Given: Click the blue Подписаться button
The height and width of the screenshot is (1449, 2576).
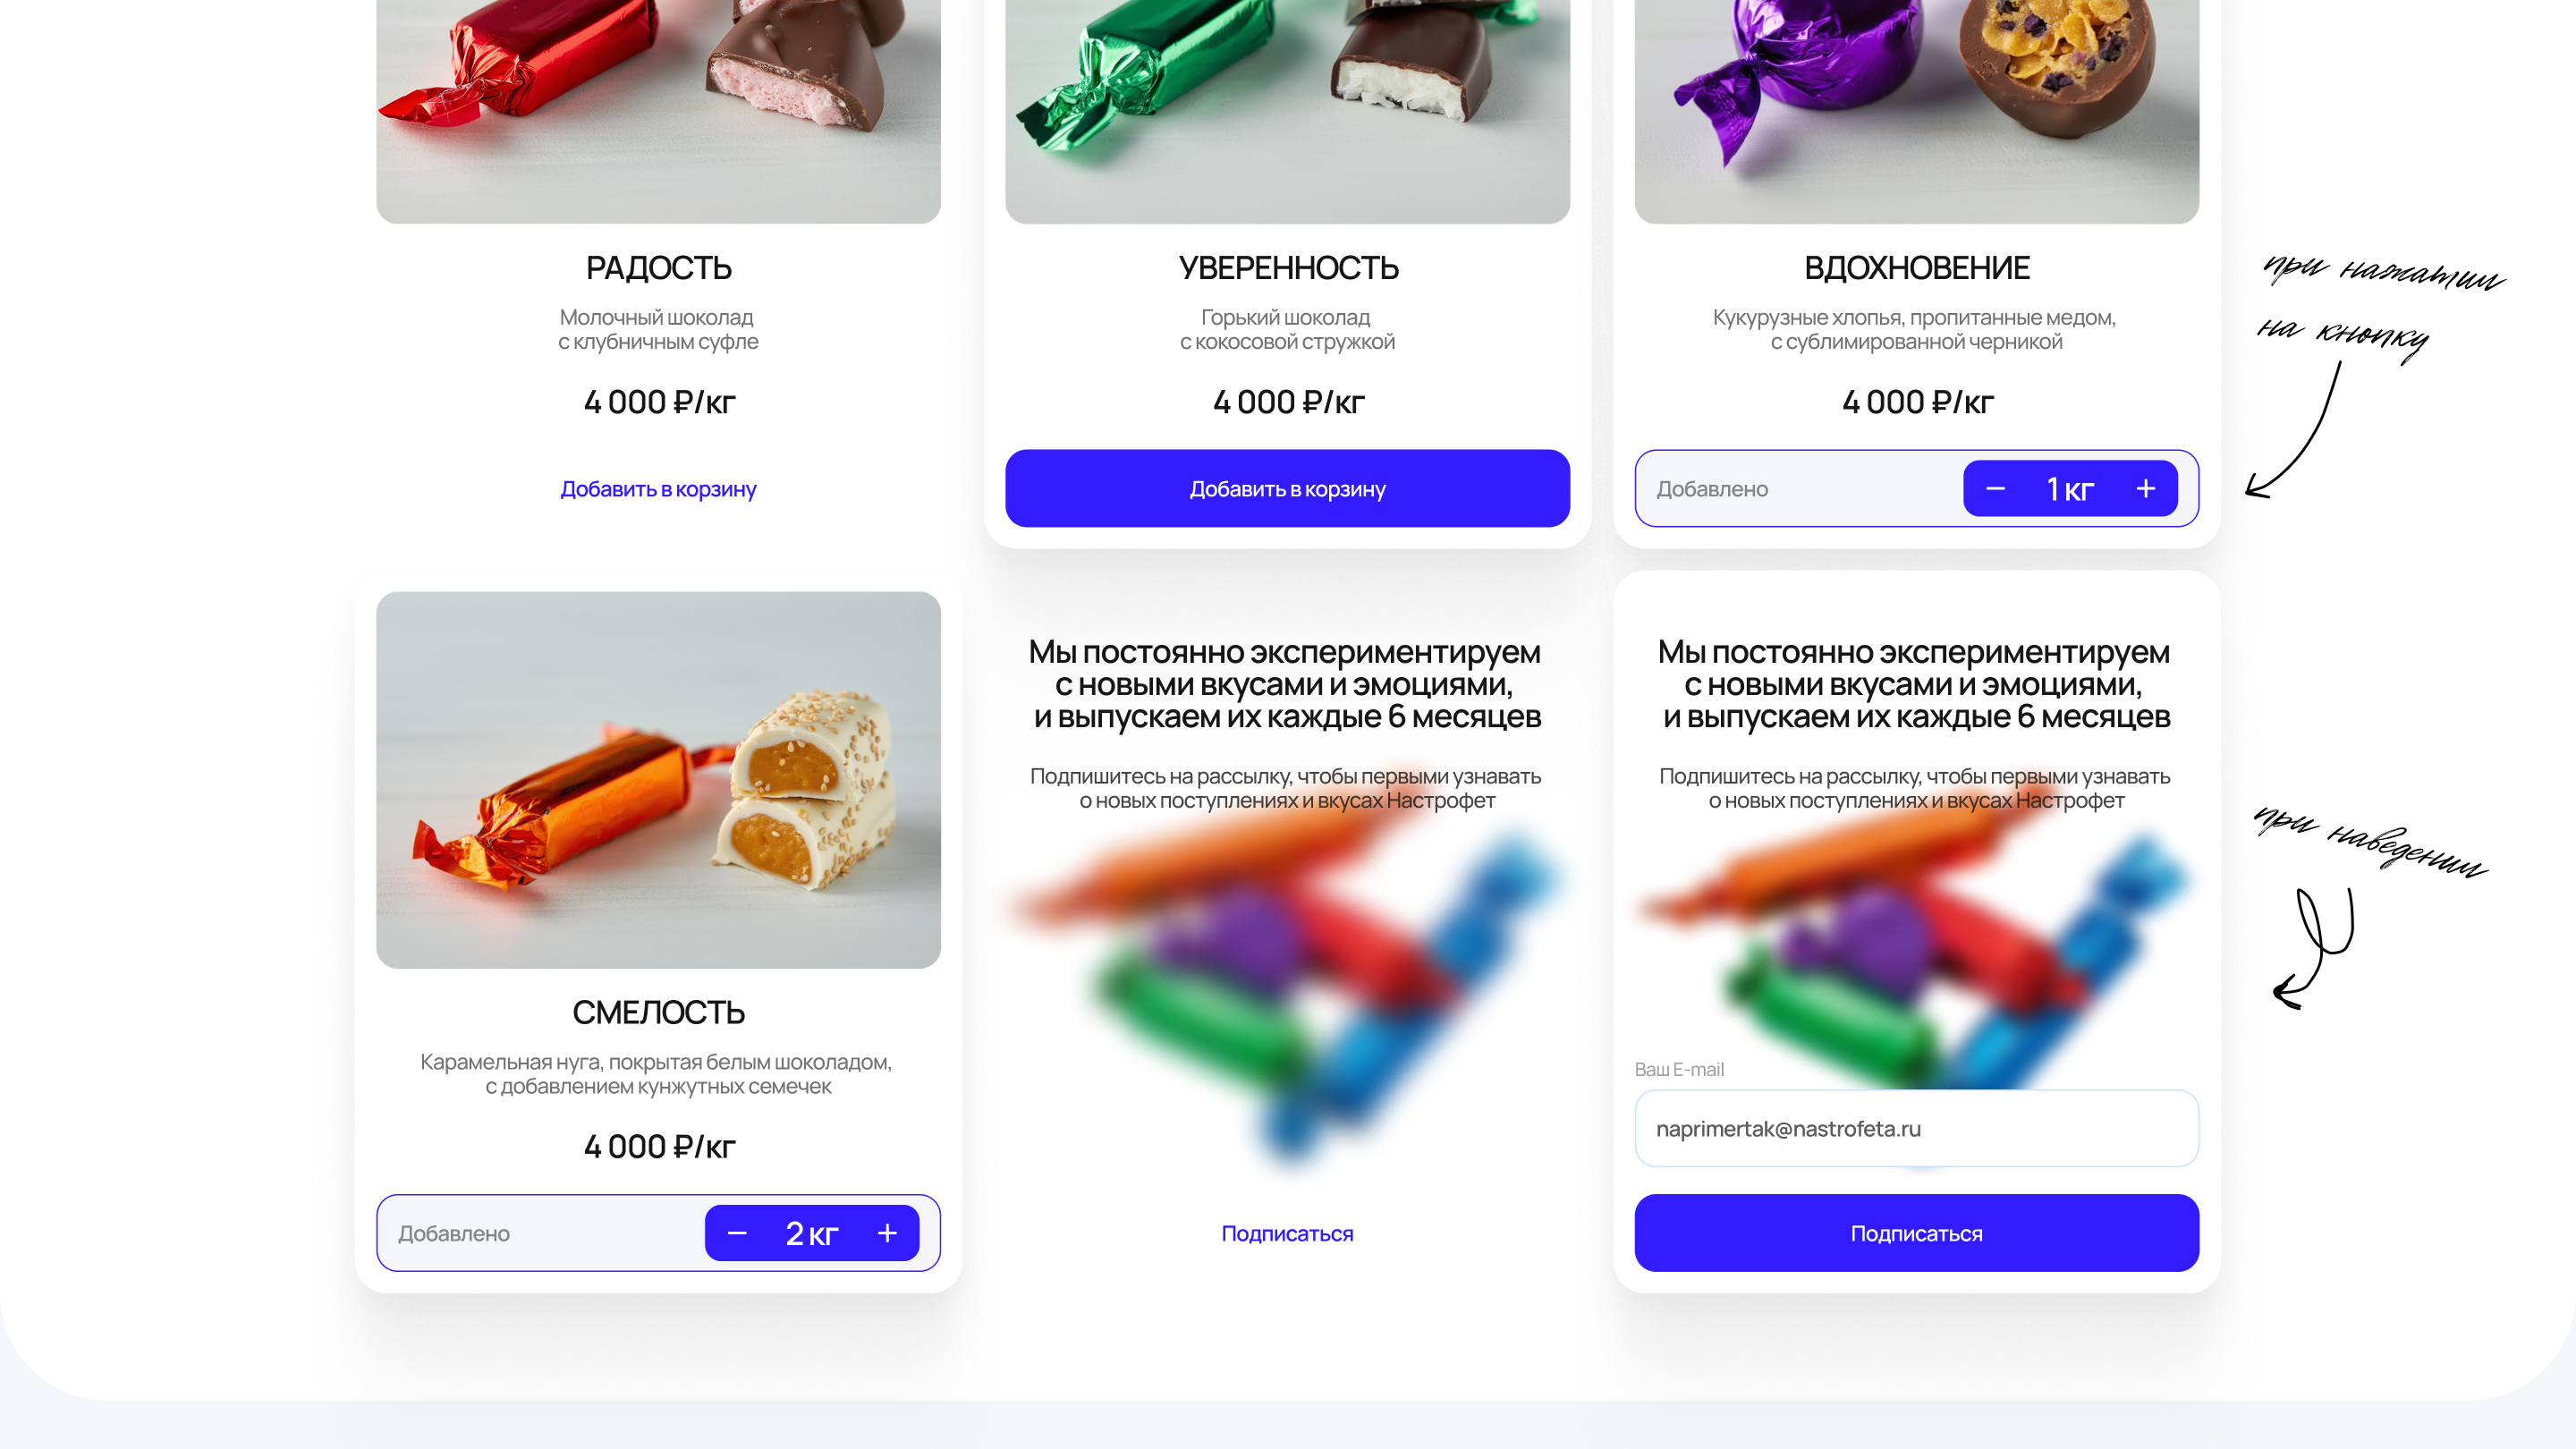Looking at the screenshot, I should 1916,1233.
